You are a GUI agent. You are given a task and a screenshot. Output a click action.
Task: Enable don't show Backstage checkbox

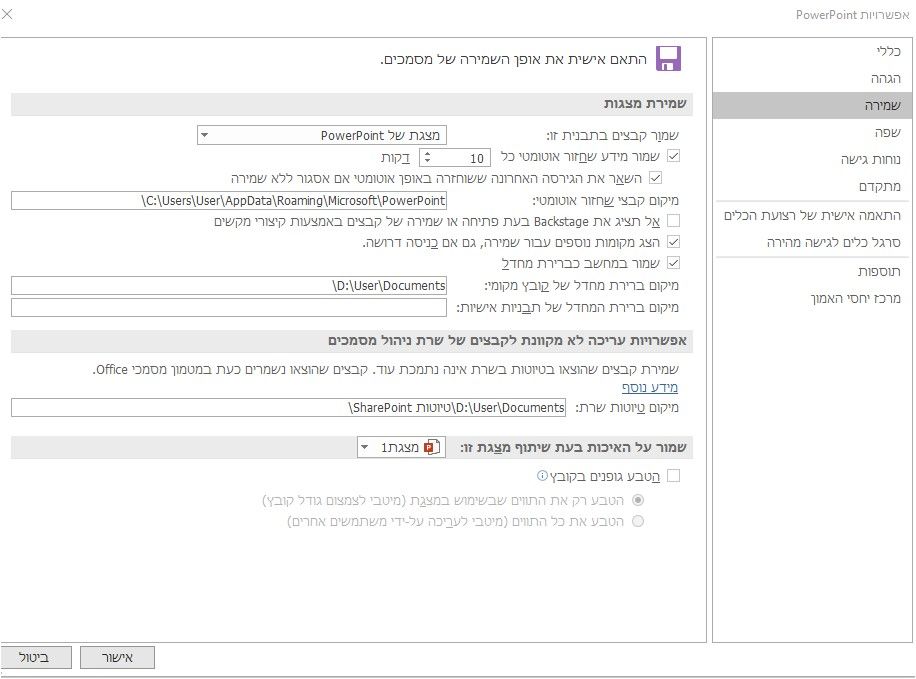click(x=674, y=221)
